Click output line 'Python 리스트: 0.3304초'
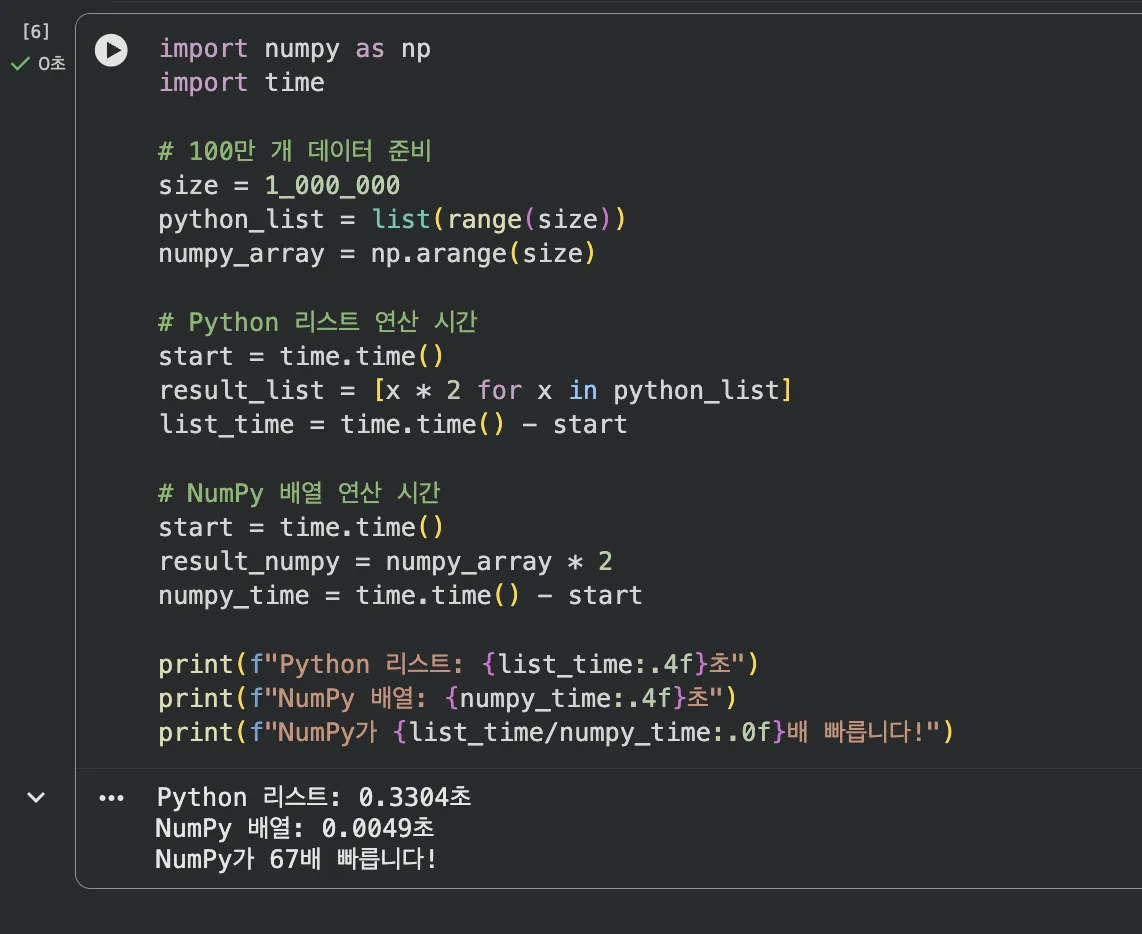This screenshot has width=1142, height=934. pos(313,797)
